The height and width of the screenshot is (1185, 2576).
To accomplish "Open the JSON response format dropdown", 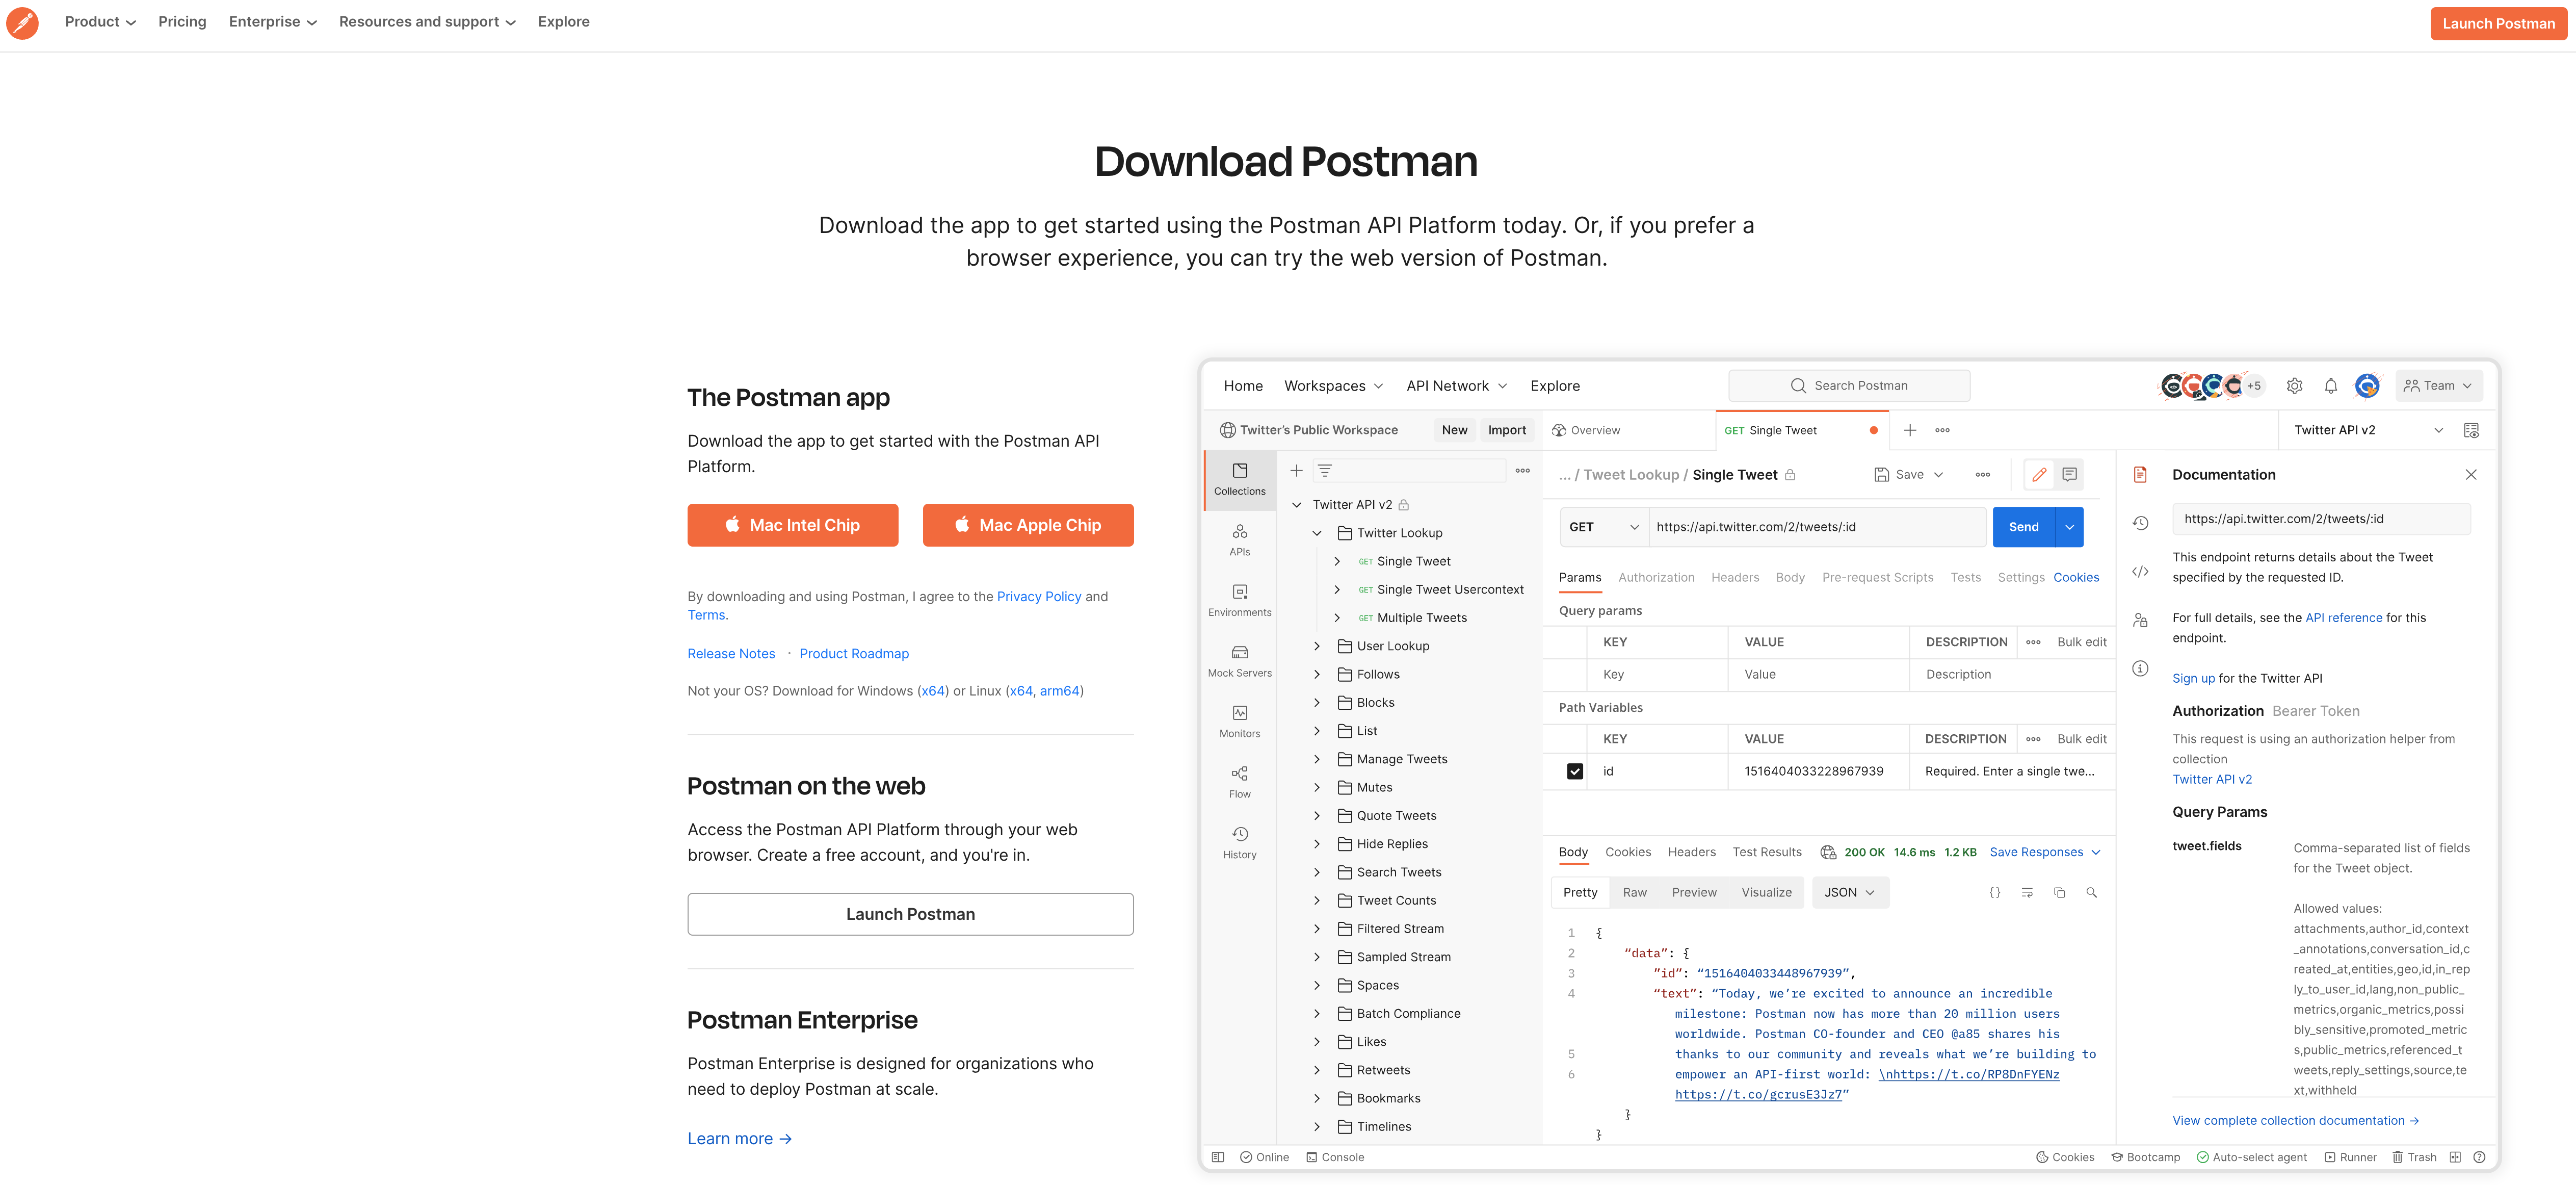I will (1849, 892).
